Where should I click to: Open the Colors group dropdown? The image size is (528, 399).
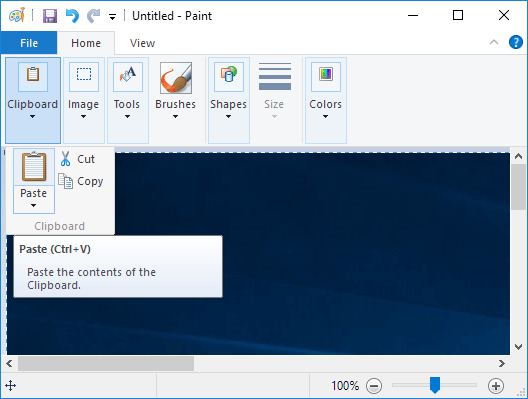coord(326,100)
